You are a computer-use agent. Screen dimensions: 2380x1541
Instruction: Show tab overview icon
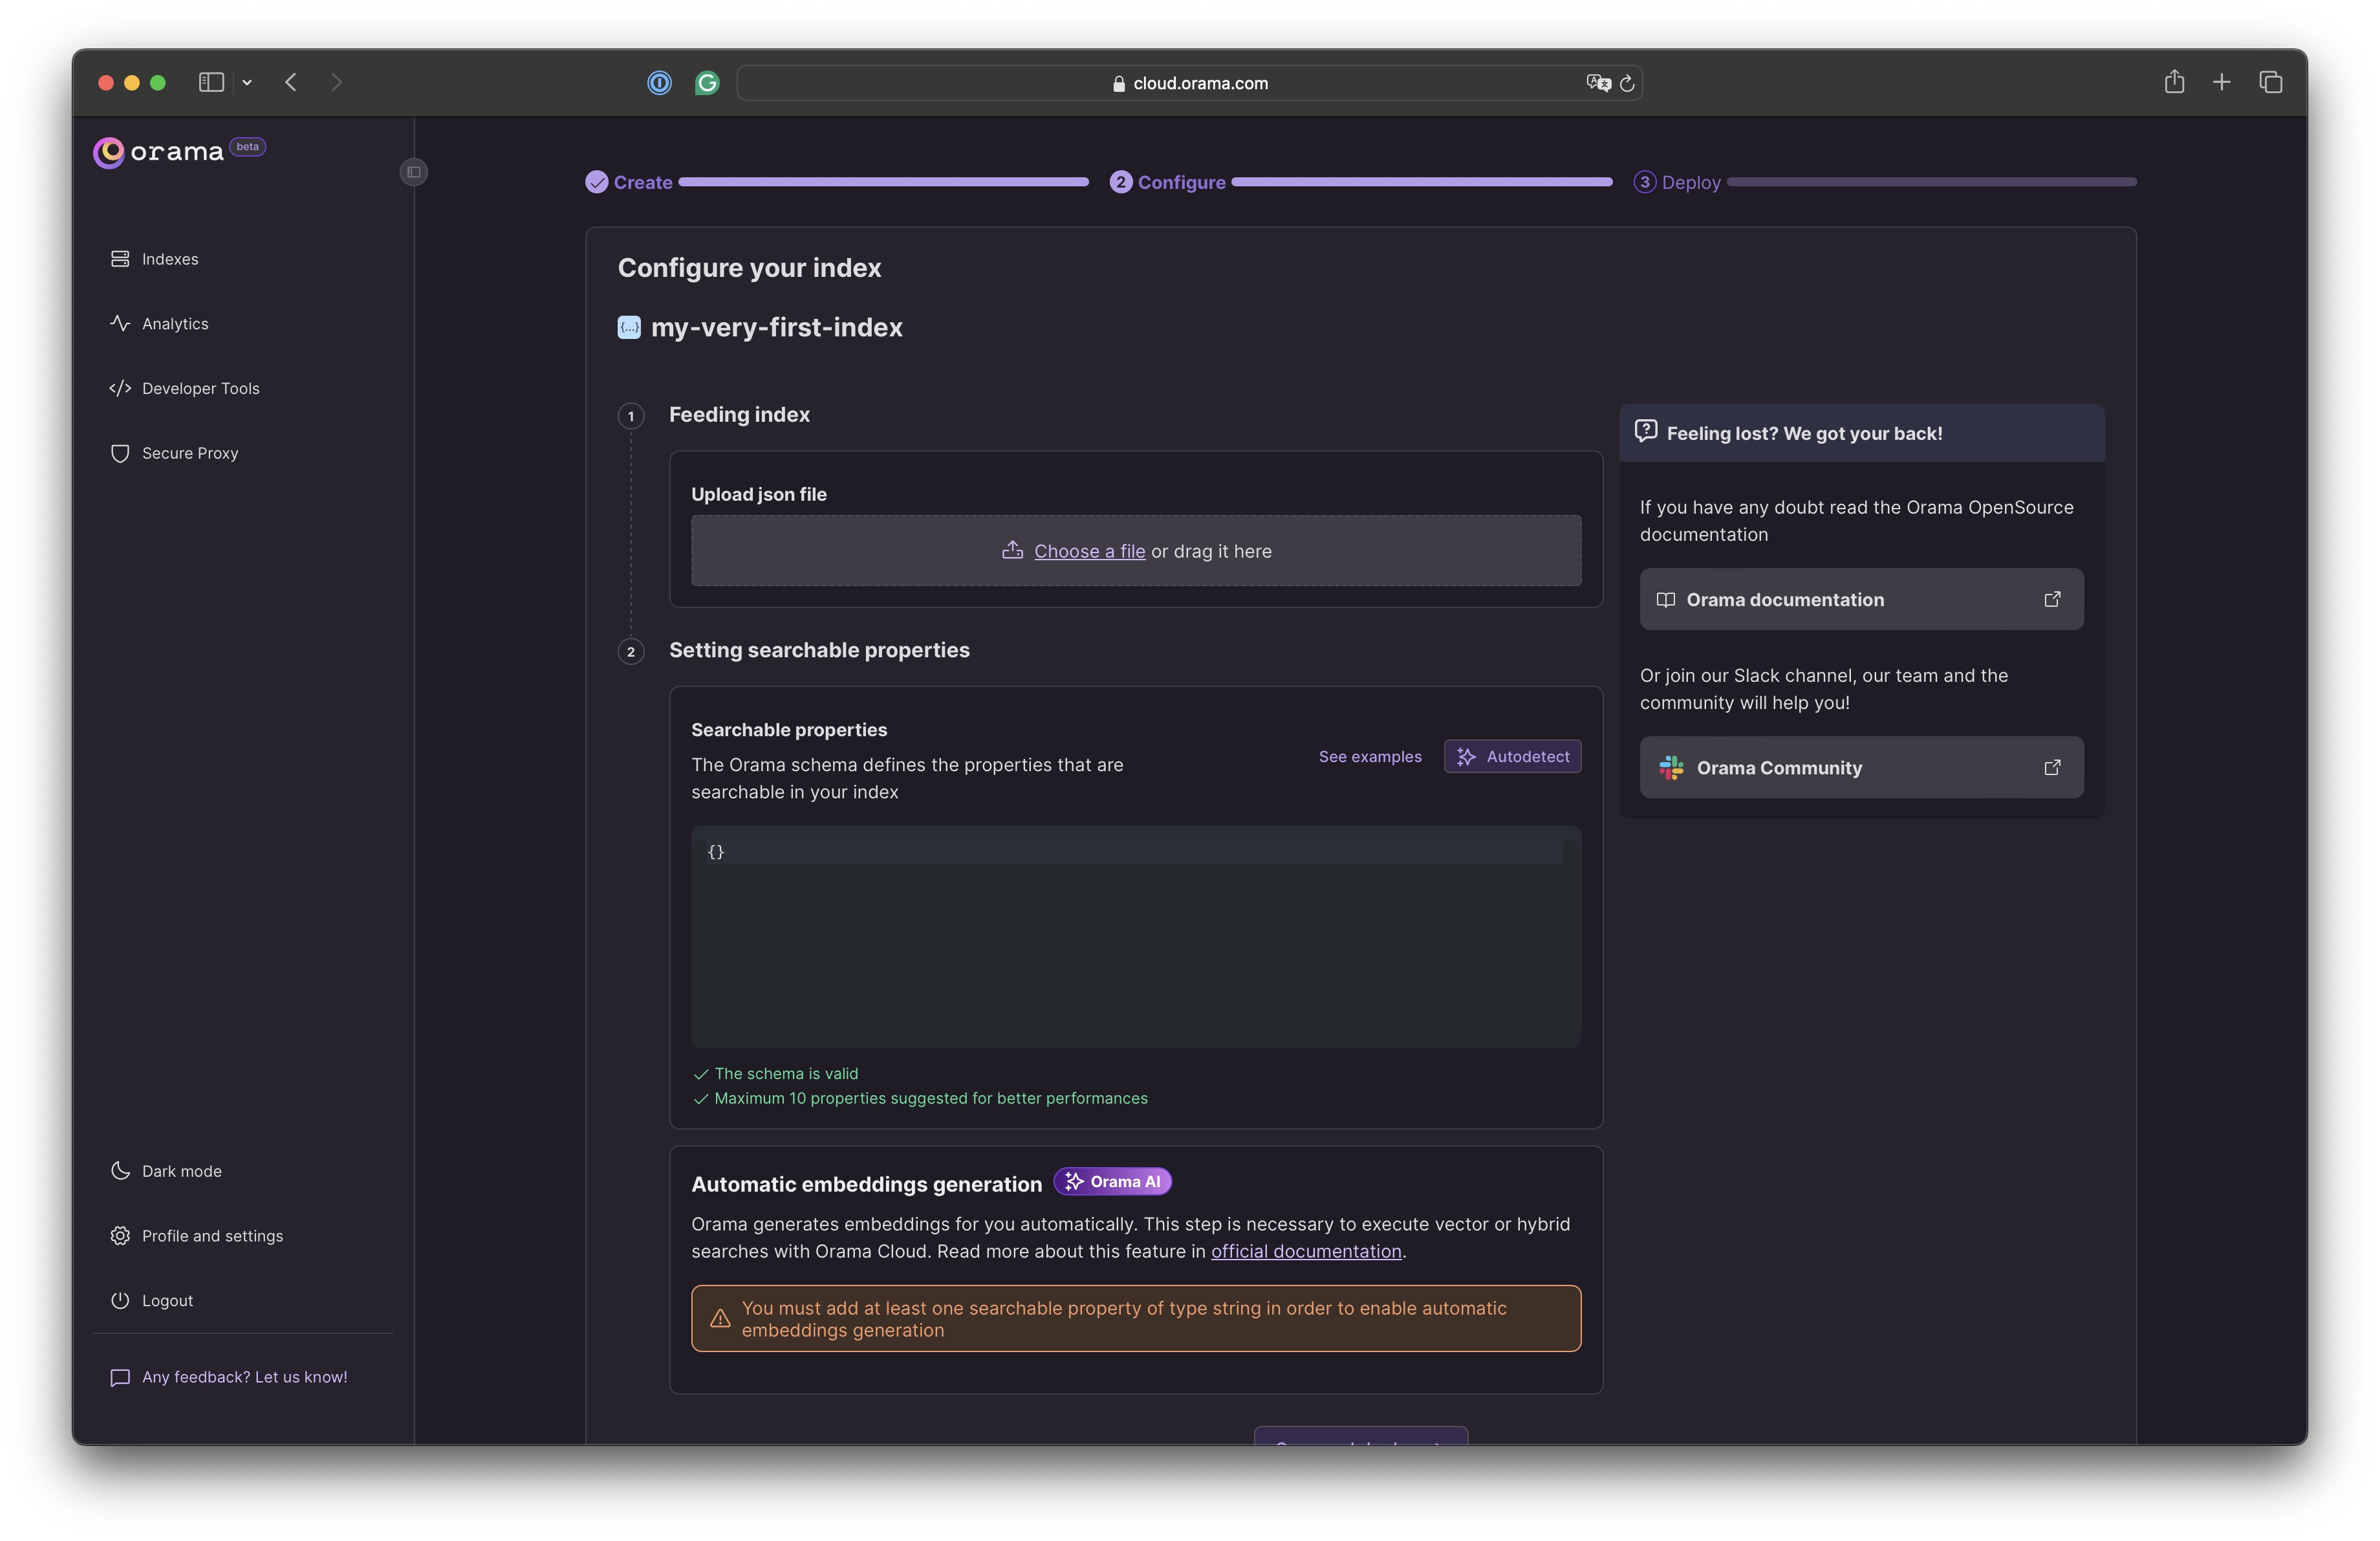pyautogui.click(x=2270, y=82)
